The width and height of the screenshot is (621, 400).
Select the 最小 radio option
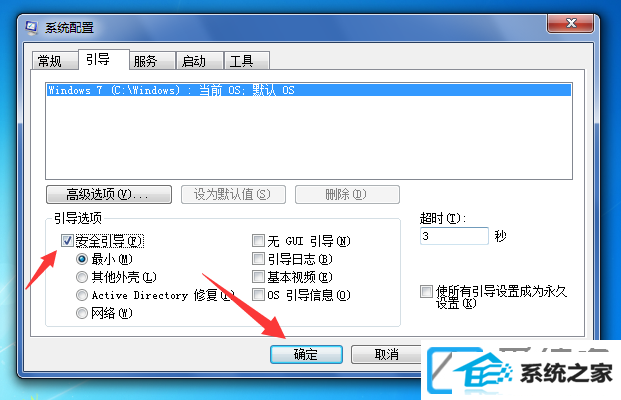(x=82, y=259)
